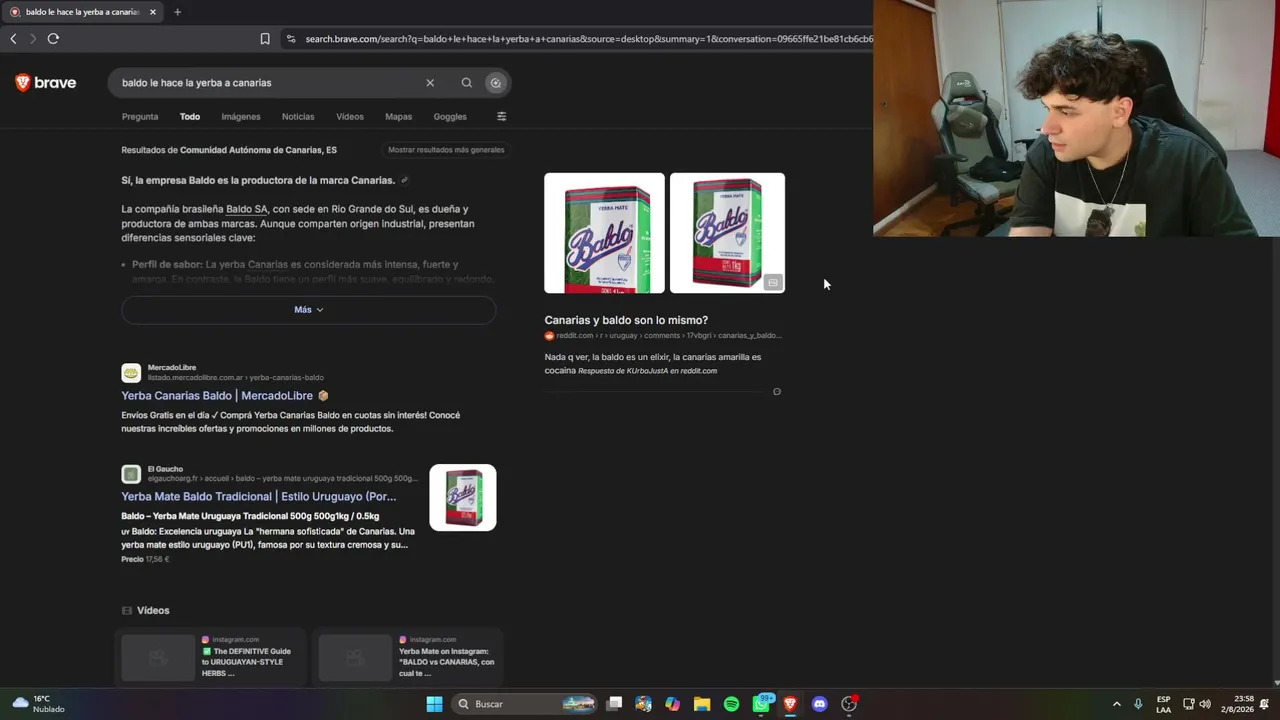Click the microphone icon in system tray

tap(1138, 704)
